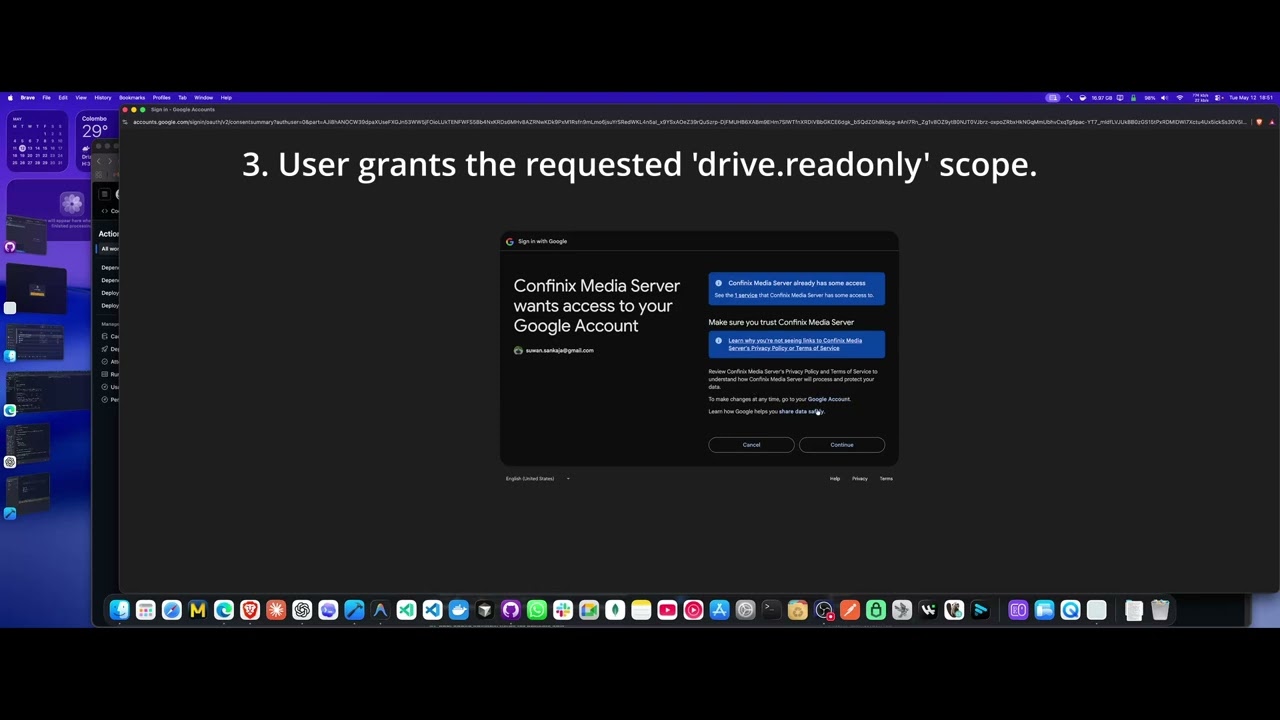Open the Tab menu
The height and width of the screenshot is (720, 1280).
[x=182, y=98]
